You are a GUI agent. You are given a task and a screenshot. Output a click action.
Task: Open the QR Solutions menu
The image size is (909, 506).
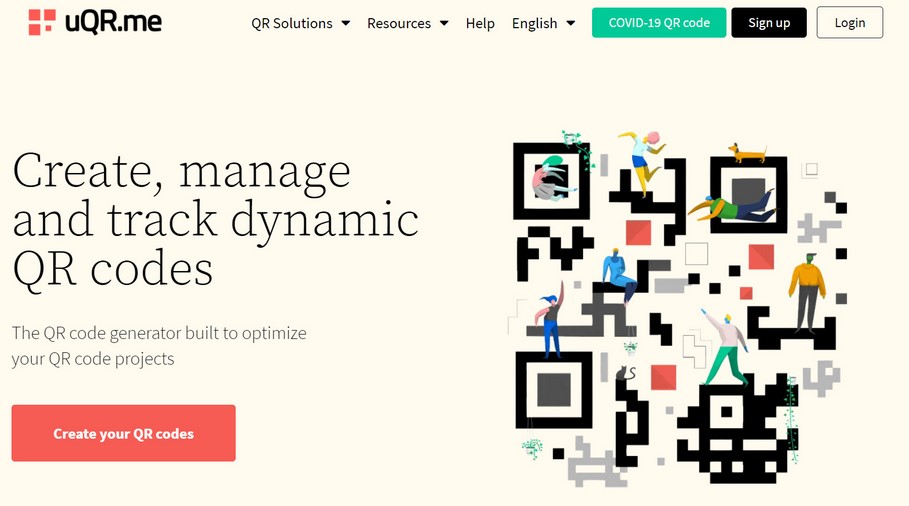290,23
